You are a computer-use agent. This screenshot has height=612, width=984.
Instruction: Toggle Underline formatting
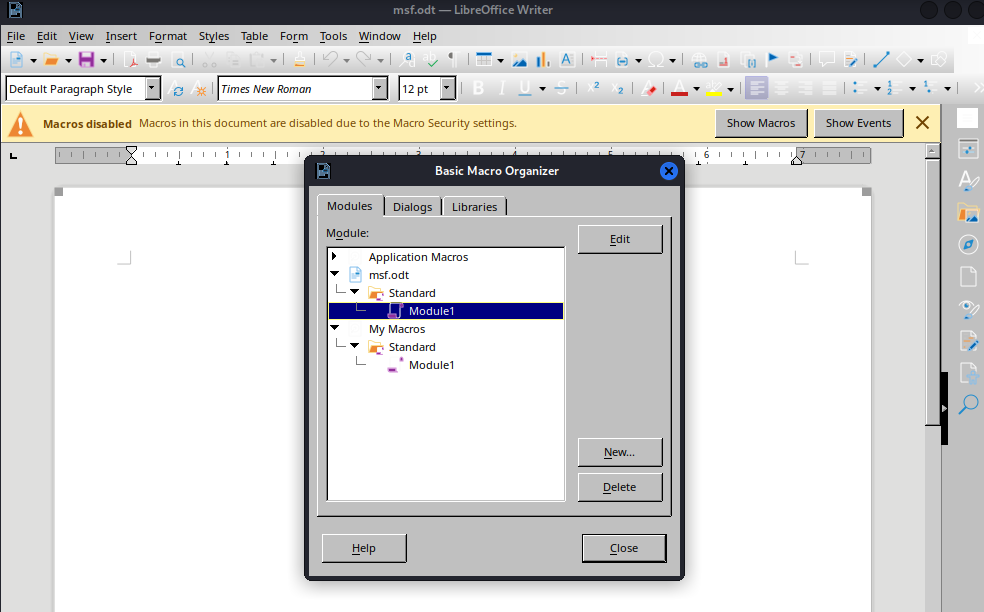(523, 89)
